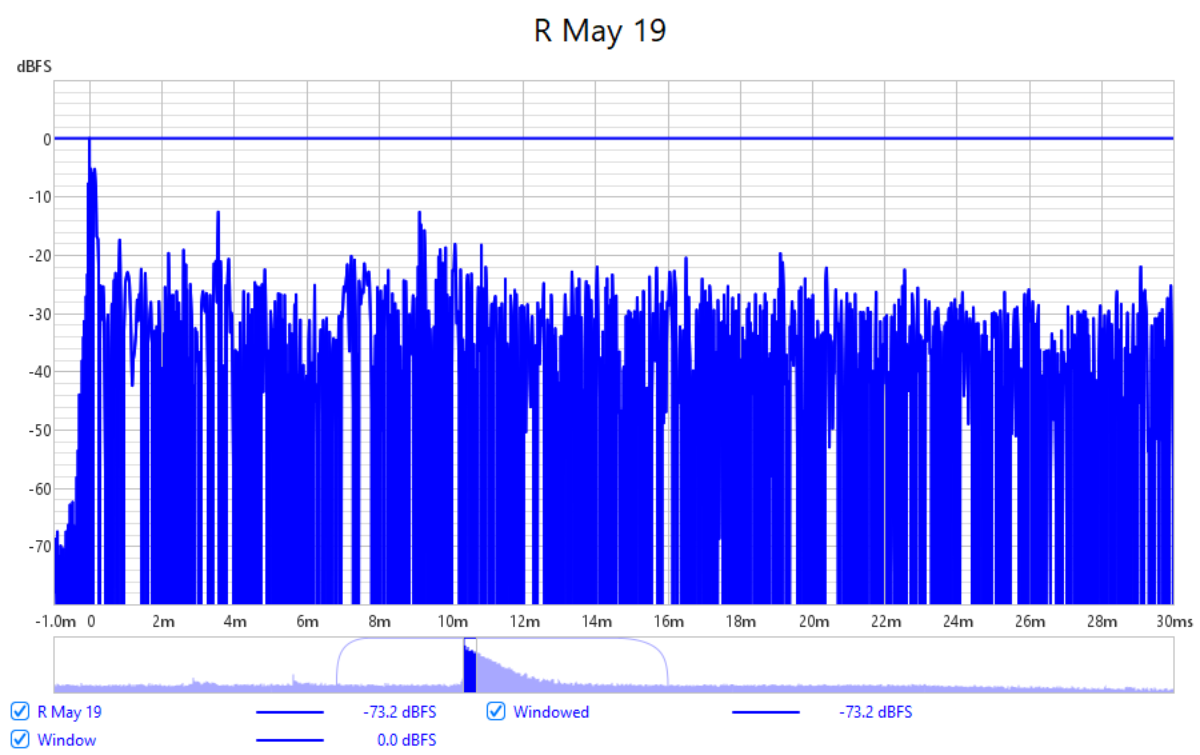Screen dimensions: 1200x755
Task: Click the R May 19 line color sample
Action: [x=290, y=712]
